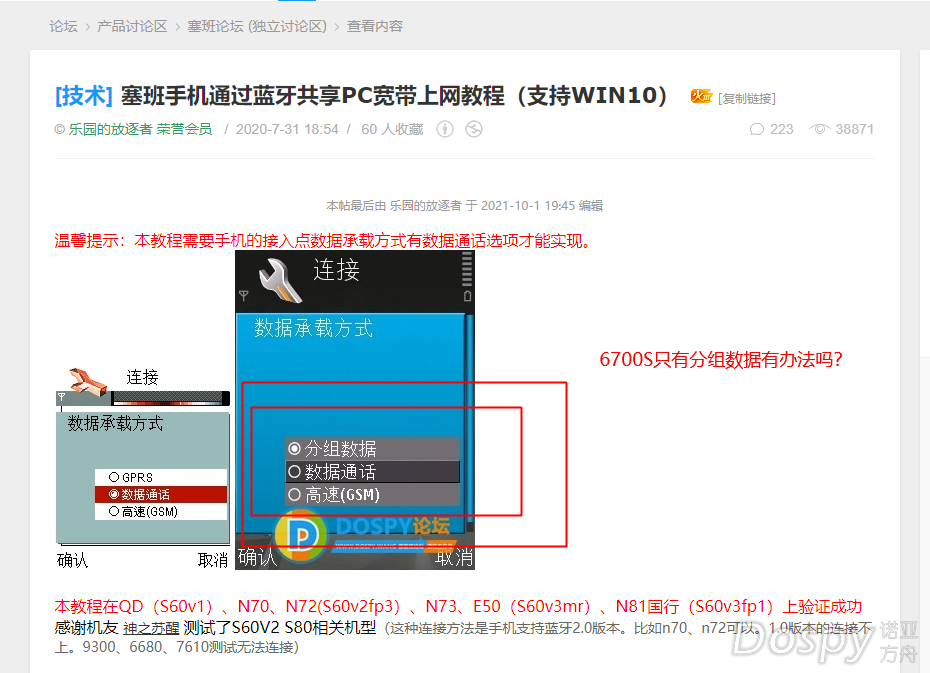
Task: Click the 2020-7-31 18:54 post date text
Action: click(287, 129)
